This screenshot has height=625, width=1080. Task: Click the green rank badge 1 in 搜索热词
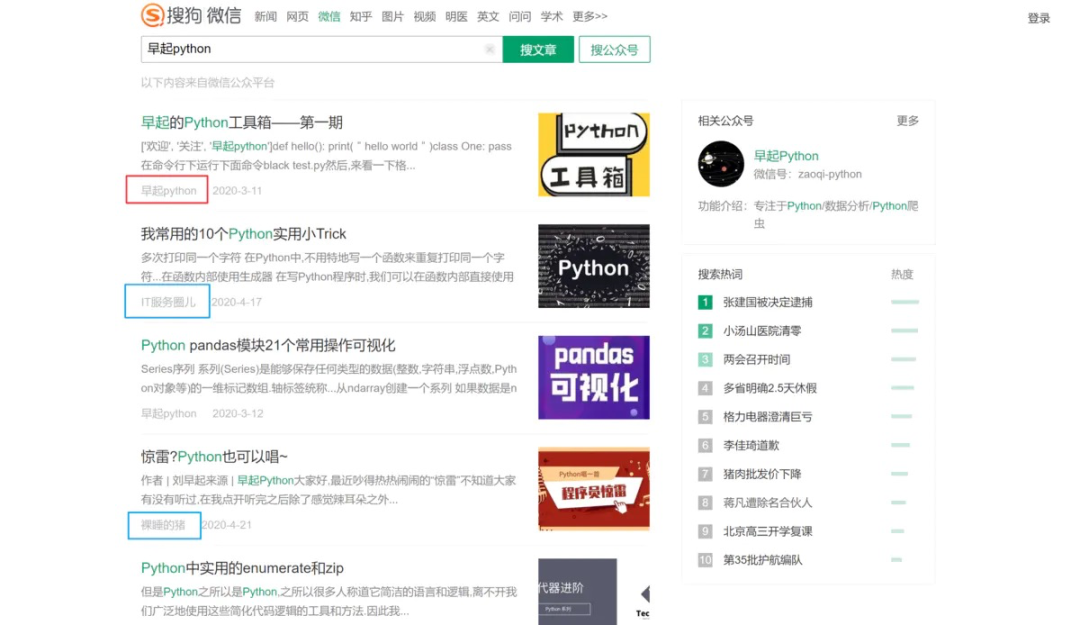coord(705,300)
